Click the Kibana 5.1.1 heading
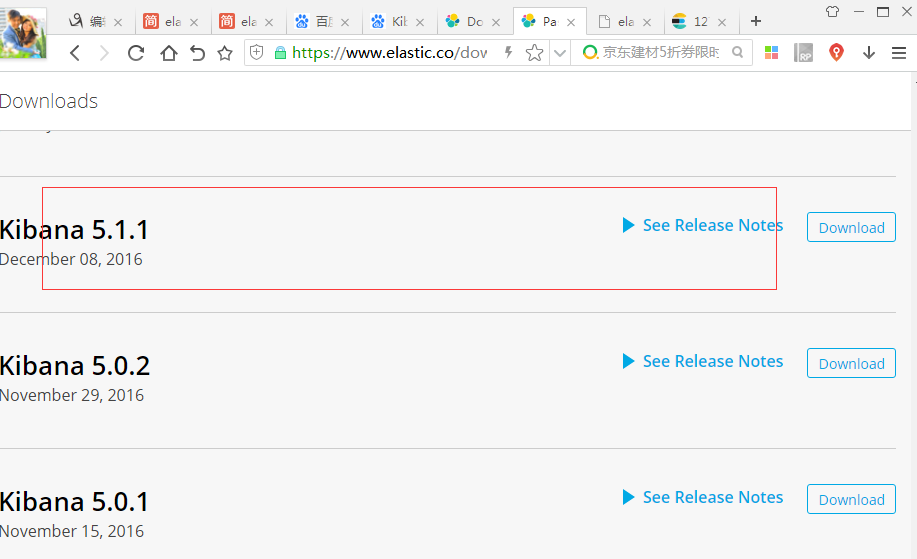 (x=74, y=229)
